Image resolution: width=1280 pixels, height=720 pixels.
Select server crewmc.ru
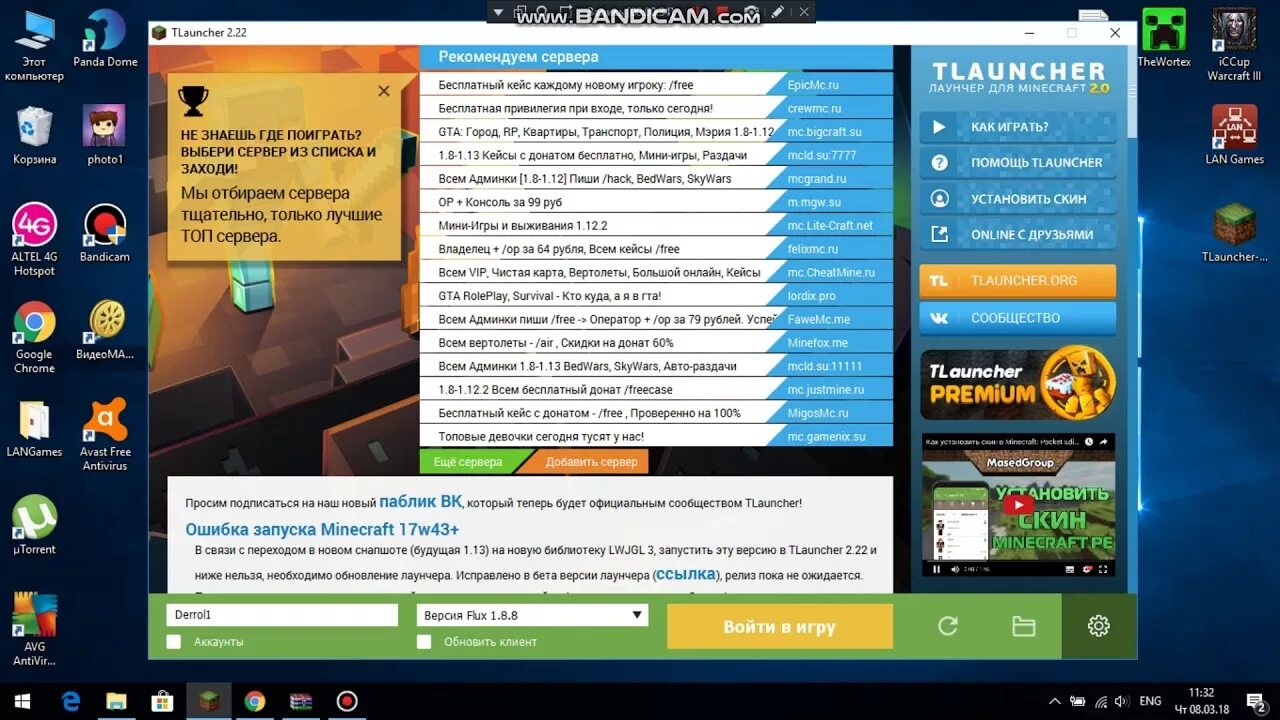[x=814, y=108]
